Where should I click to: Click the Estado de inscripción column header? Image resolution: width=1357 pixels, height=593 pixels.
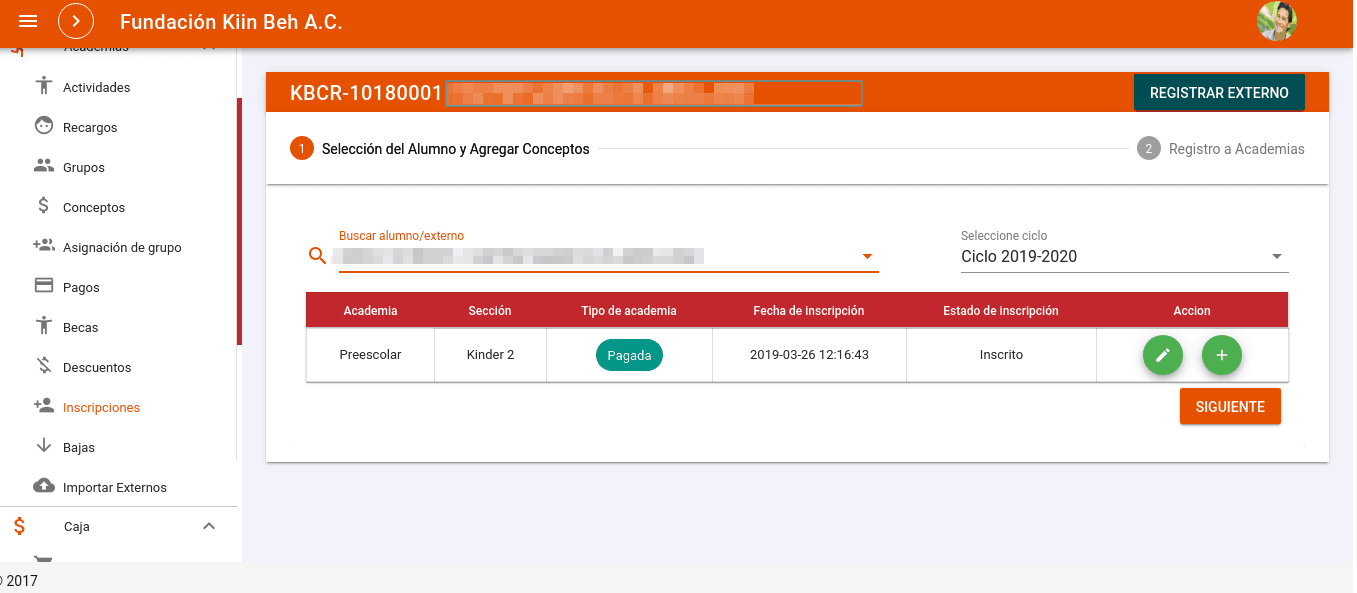[x=1001, y=311]
